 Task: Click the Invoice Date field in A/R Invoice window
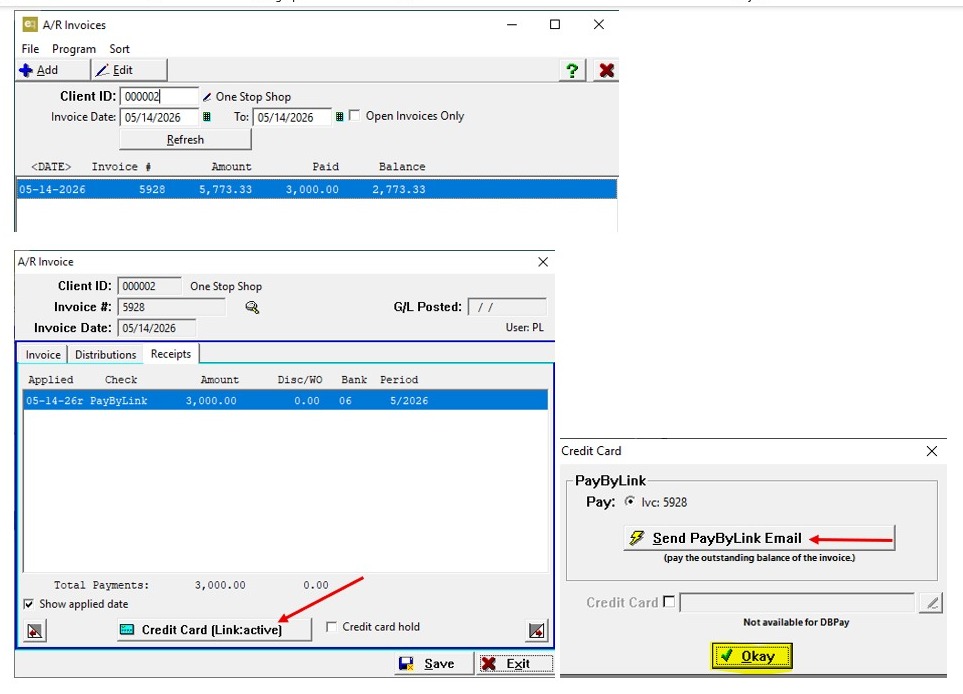point(157,328)
